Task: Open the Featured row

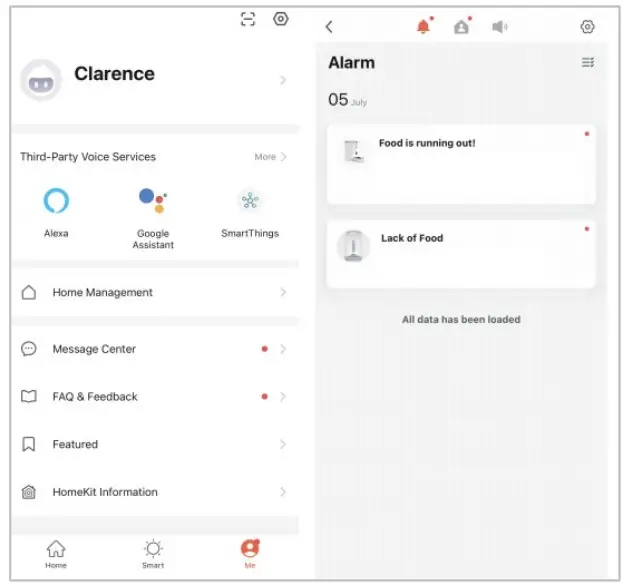Action: point(154,444)
